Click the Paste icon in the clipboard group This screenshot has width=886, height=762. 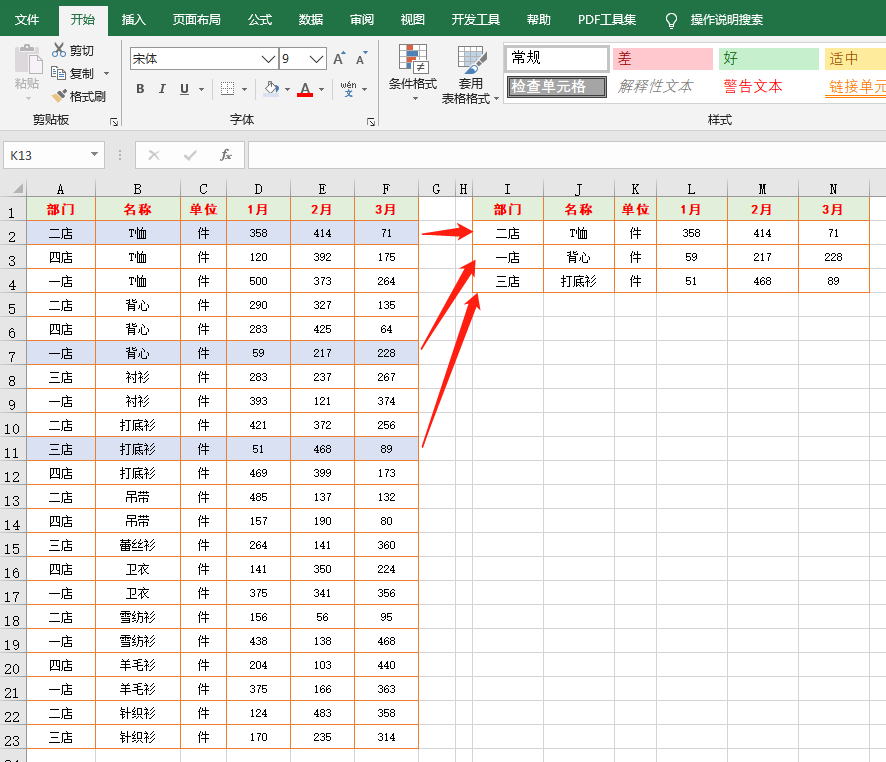pos(27,60)
